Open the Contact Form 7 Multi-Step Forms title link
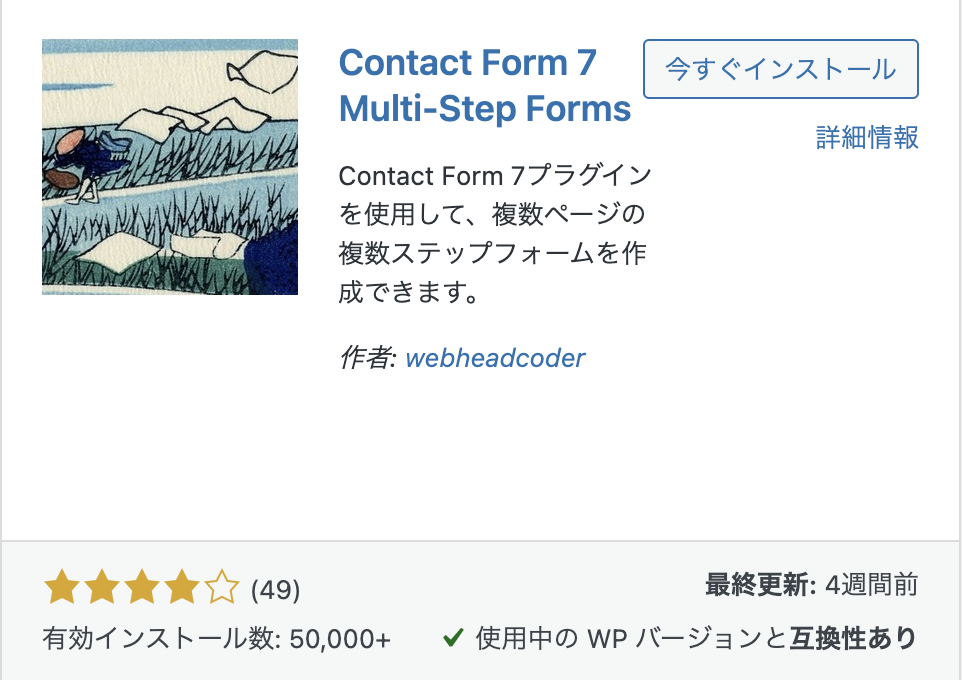This screenshot has height=680, width=962. click(x=485, y=85)
